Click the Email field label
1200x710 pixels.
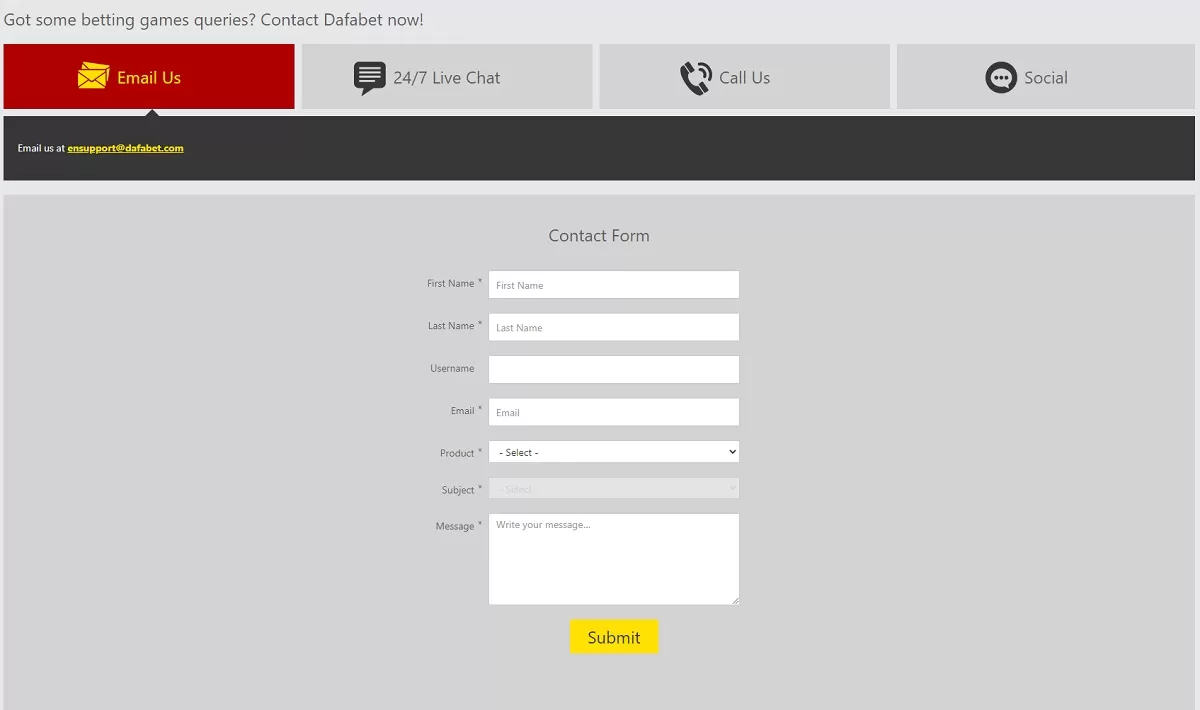tap(462, 411)
